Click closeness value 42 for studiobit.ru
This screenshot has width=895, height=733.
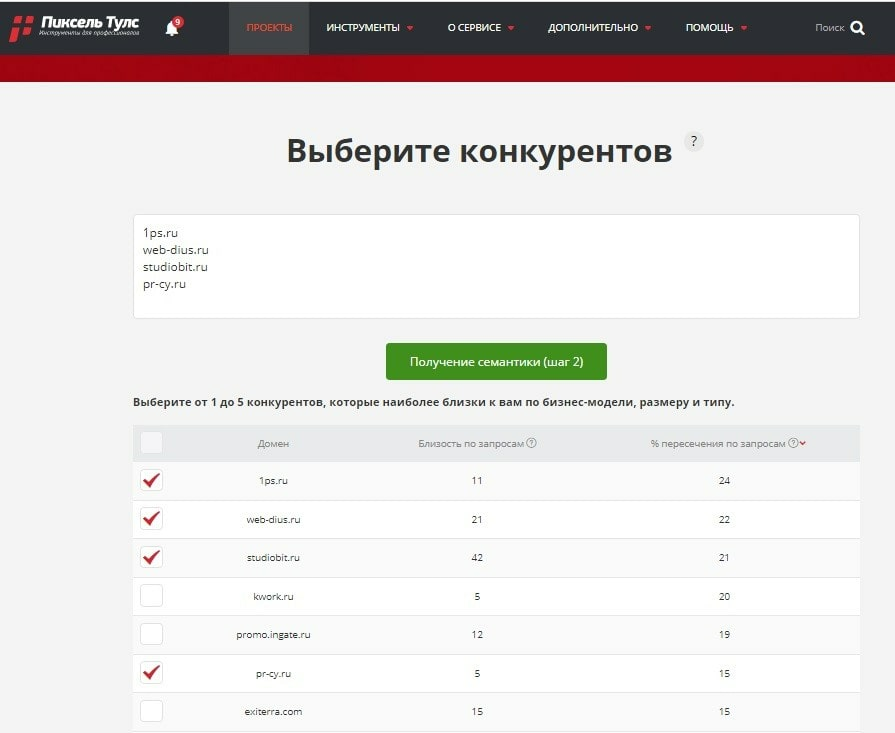click(x=477, y=558)
